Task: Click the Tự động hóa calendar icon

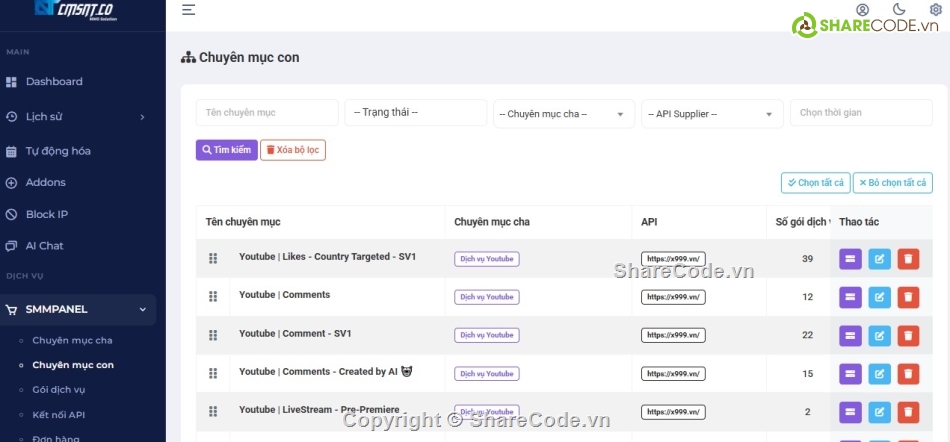Action: point(11,151)
